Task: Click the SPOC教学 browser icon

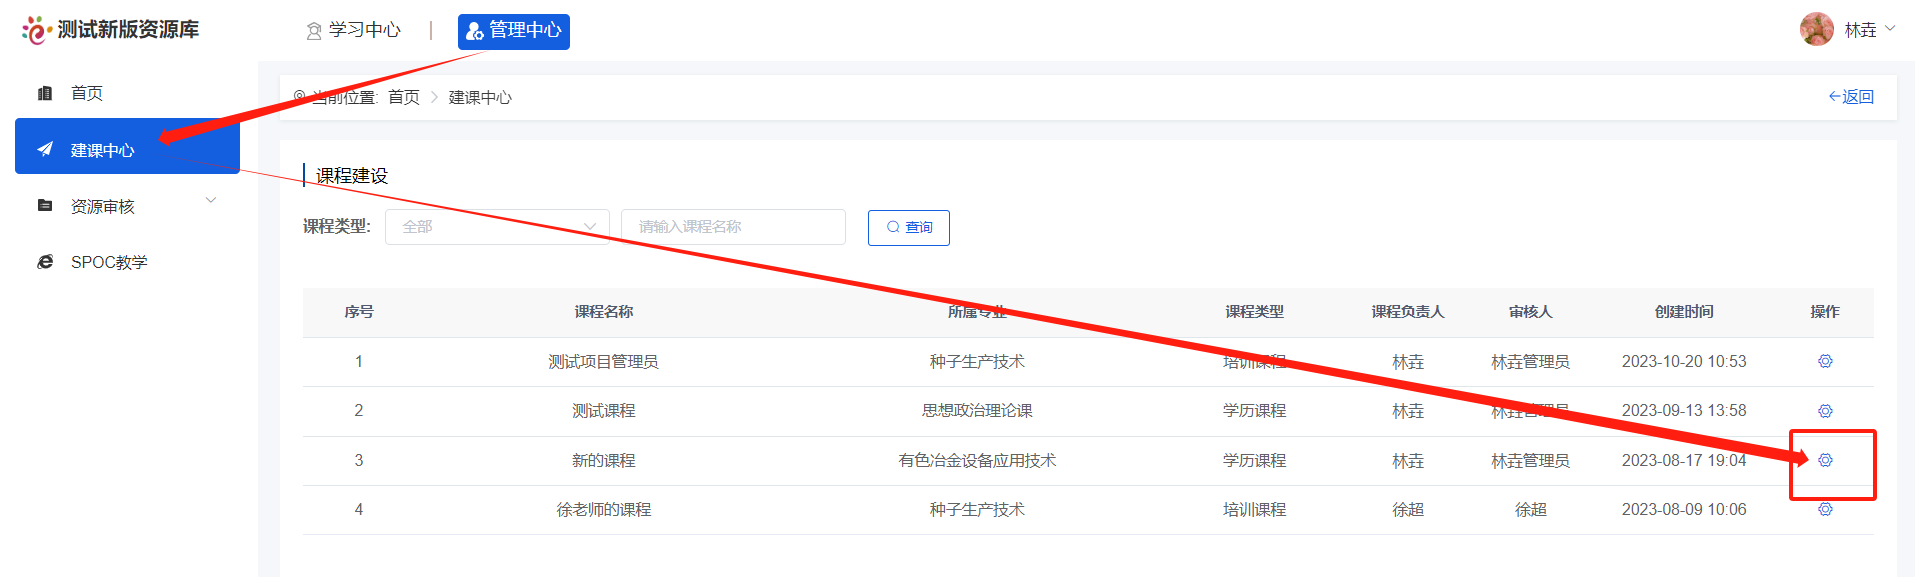Action: 45,262
